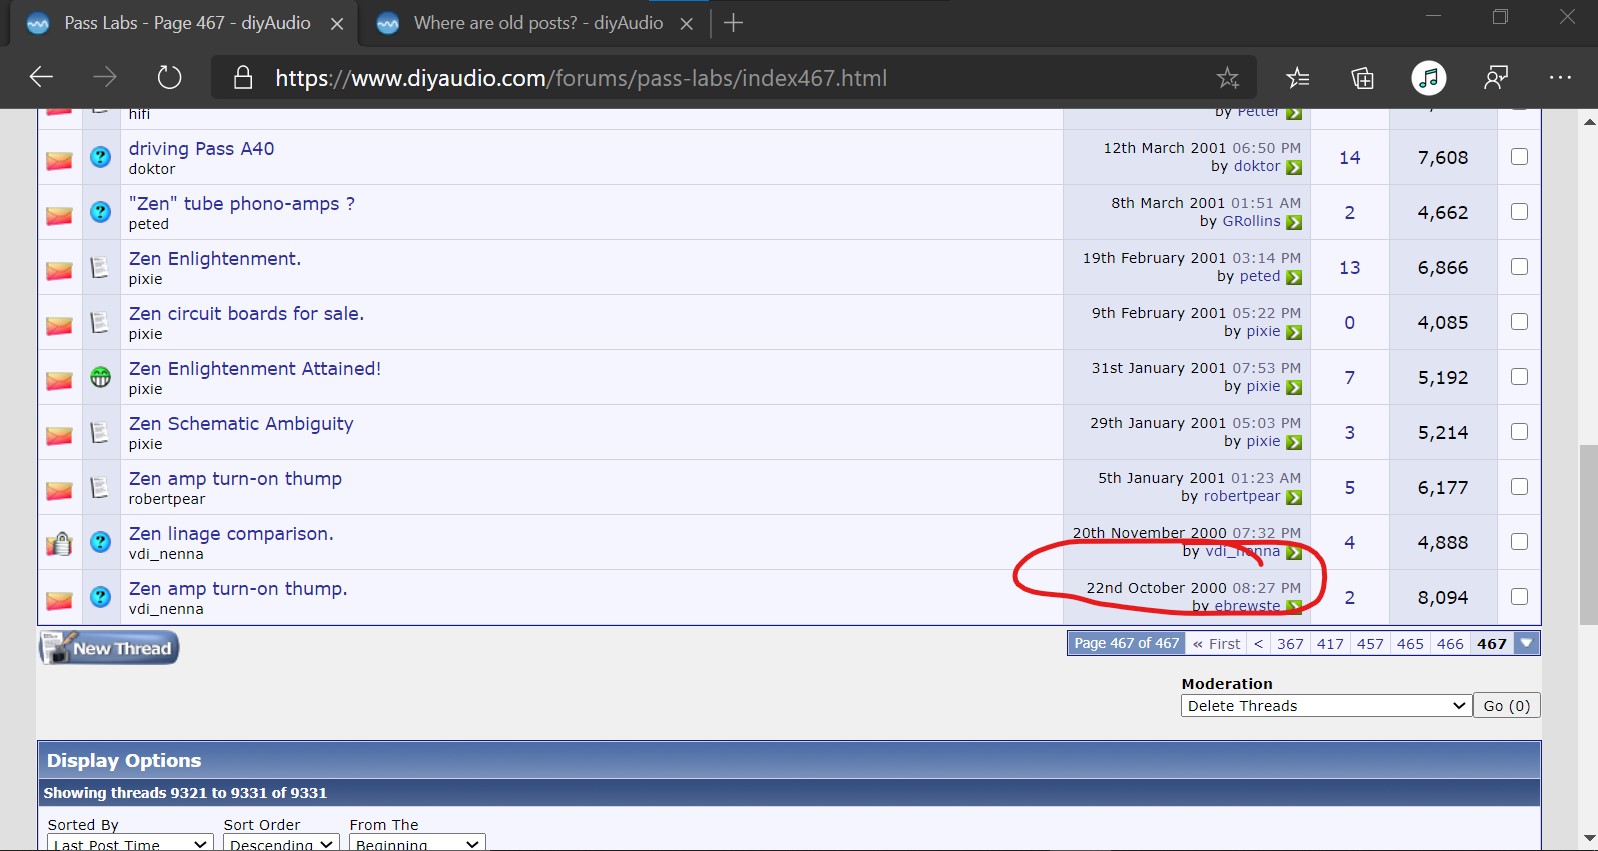The width and height of the screenshot is (1598, 851).
Task: Go to last post by peted arrow
Action: coord(1294,278)
